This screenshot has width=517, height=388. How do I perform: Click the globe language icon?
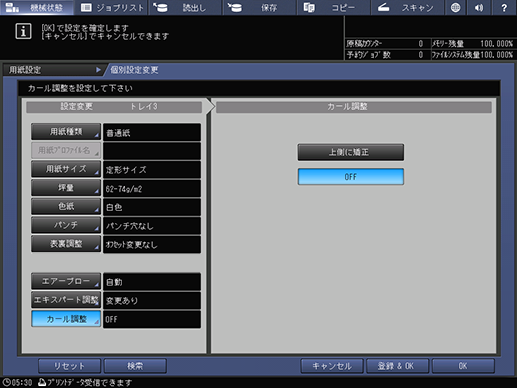point(455,7)
